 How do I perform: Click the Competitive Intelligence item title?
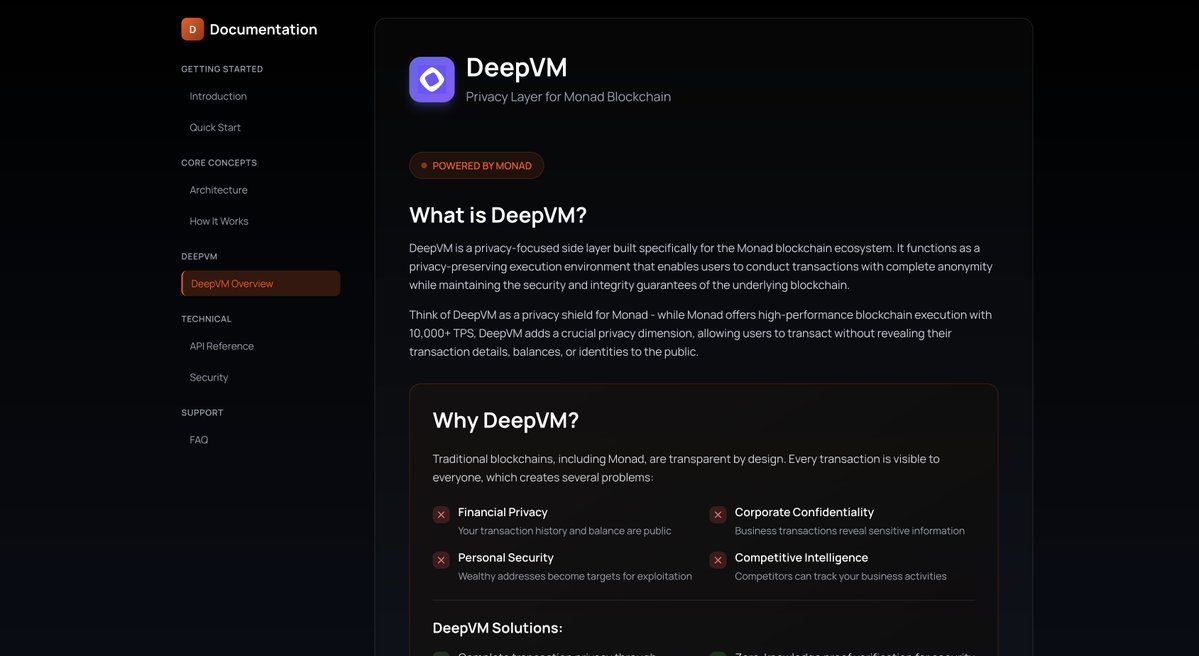[x=801, y=558]
